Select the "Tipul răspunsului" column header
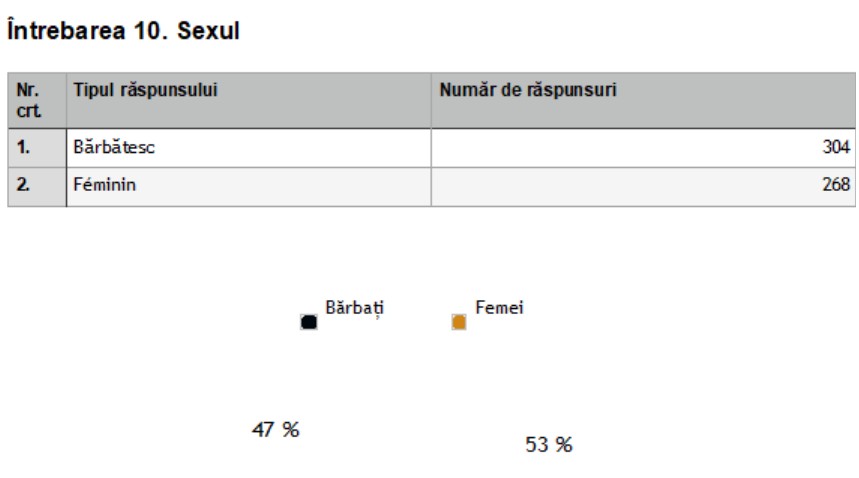 click(144, 91)
